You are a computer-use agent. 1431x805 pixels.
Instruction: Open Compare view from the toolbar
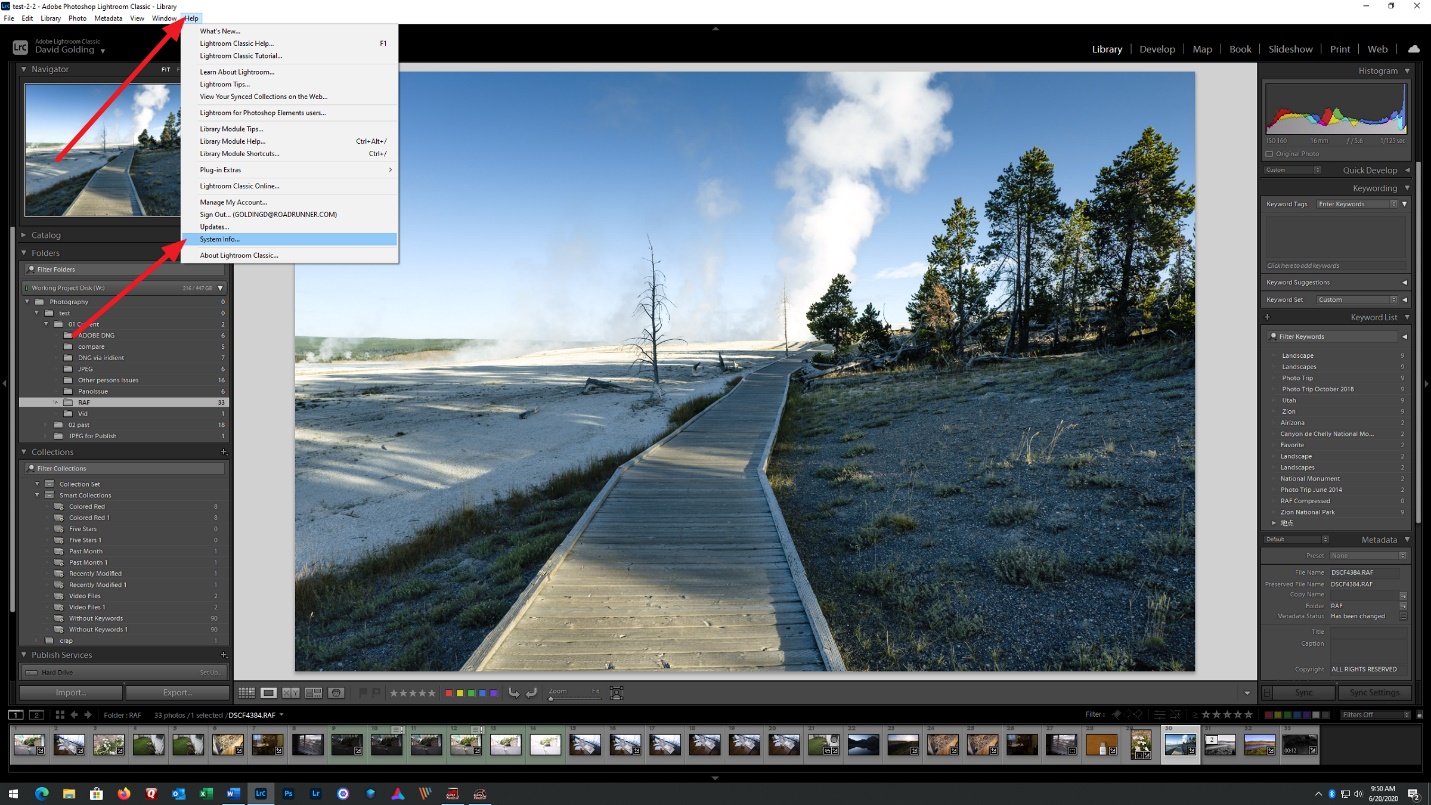pyautogui.click(x=290, y=692)
